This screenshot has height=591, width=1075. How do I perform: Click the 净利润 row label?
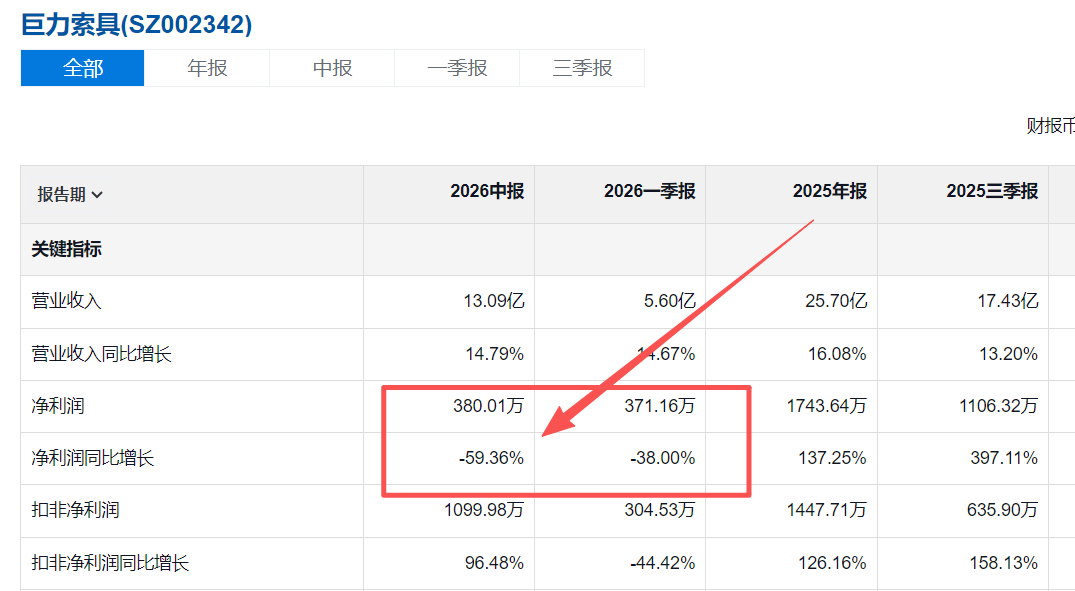click(x=58, y=406)
